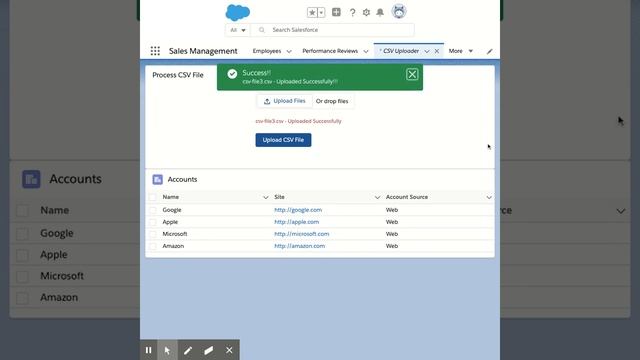Expand the Employees tab chevron
Screen dimensions: 640x360
[289, 51]
